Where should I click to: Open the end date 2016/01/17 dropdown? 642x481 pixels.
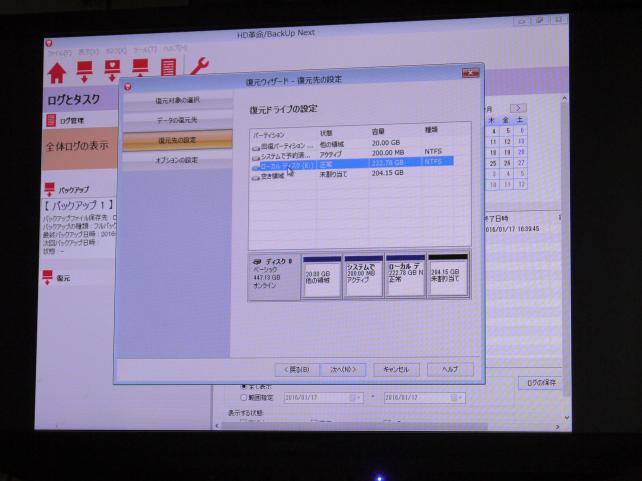(456, 397)
